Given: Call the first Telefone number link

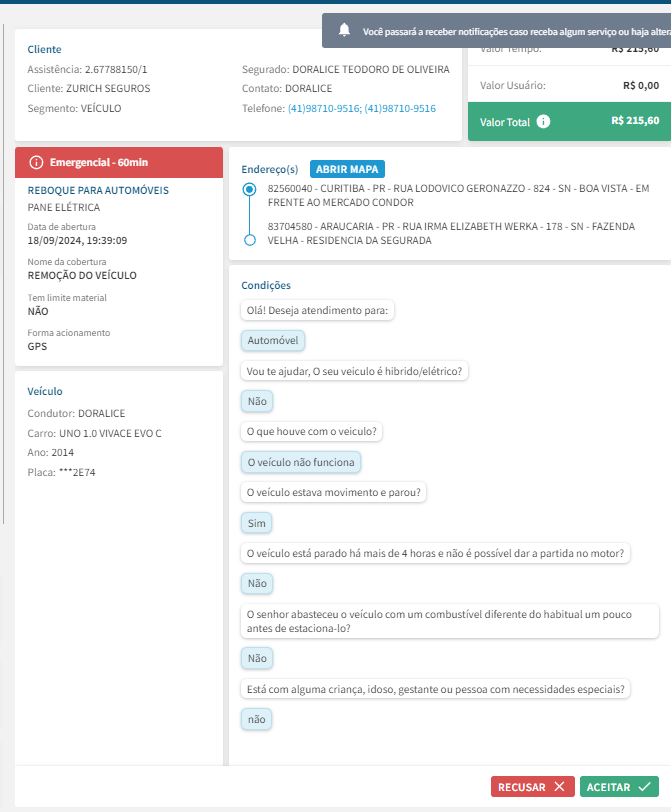Looking at the screenshot, I should pos(324,108).
